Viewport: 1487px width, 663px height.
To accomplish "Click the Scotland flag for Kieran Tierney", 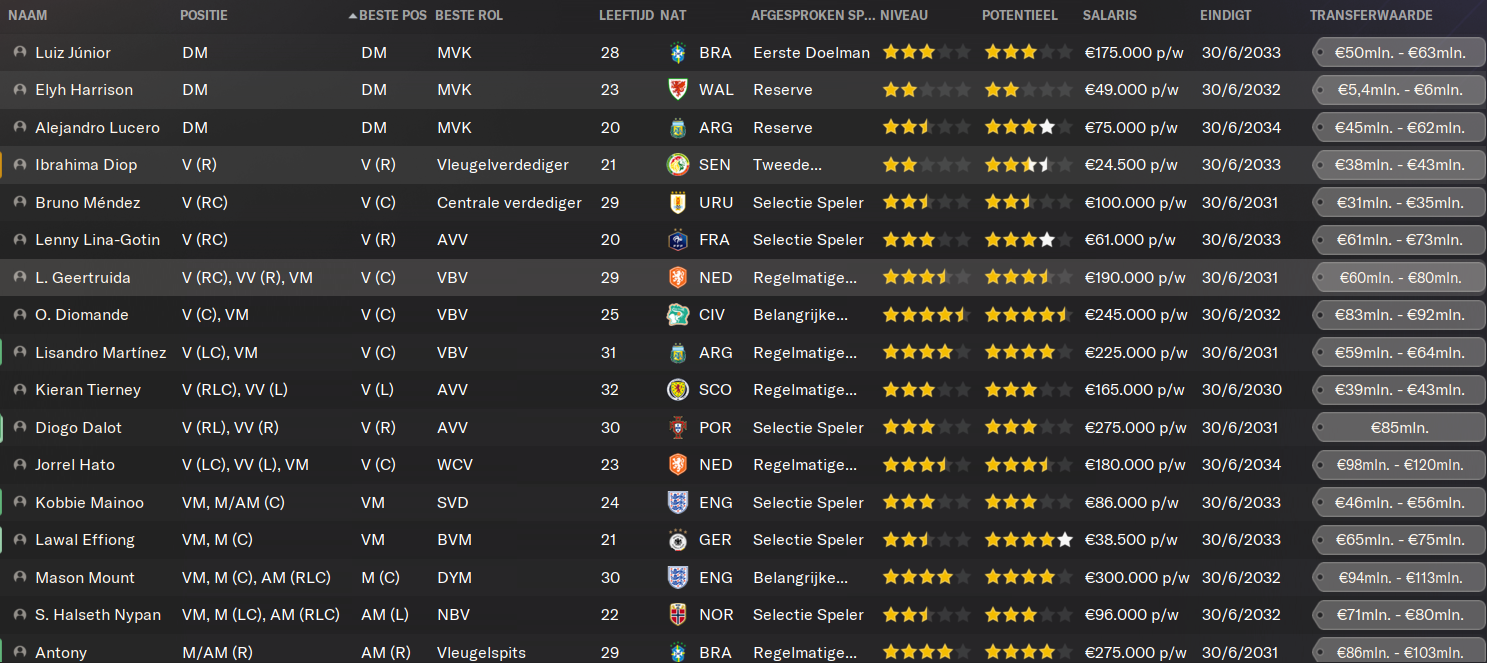I will pos(678,390).
